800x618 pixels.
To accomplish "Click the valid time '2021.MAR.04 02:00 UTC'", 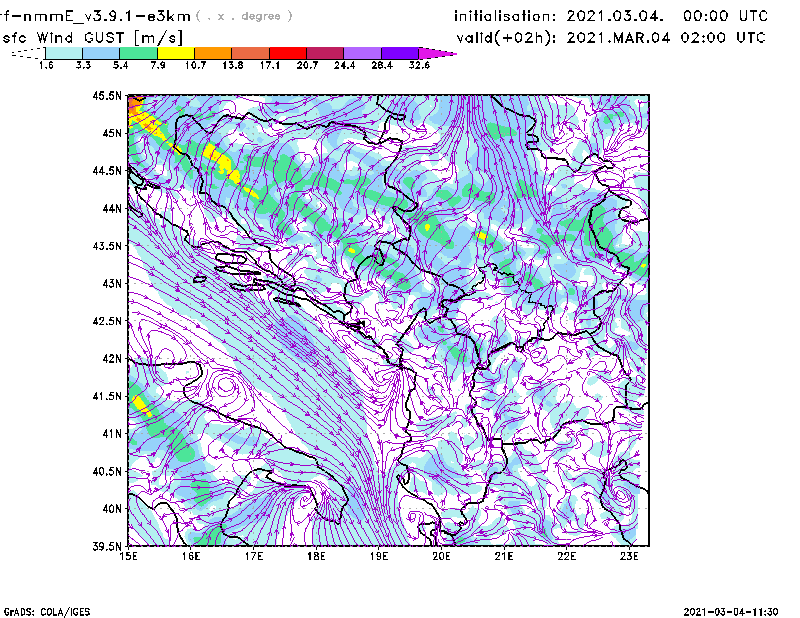I will coord(666,38).
